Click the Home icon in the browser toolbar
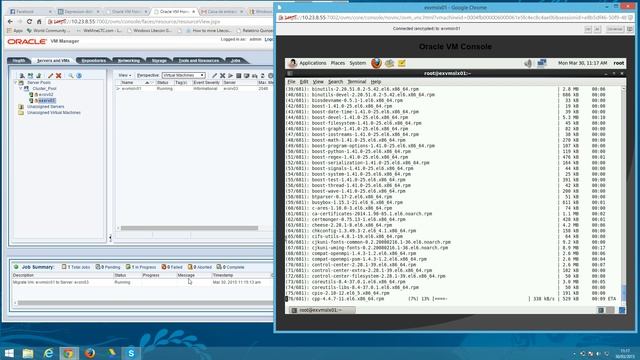 [x=39, y=22]
